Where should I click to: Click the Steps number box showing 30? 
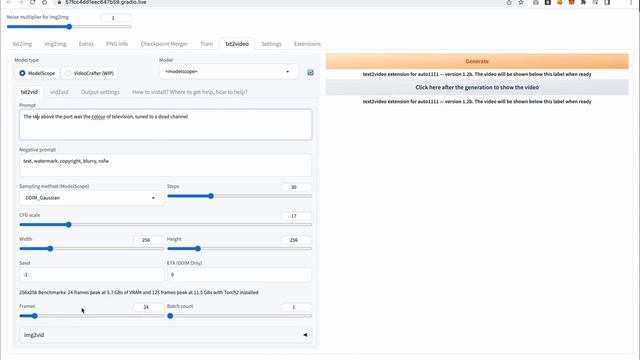tap(297, 187)
